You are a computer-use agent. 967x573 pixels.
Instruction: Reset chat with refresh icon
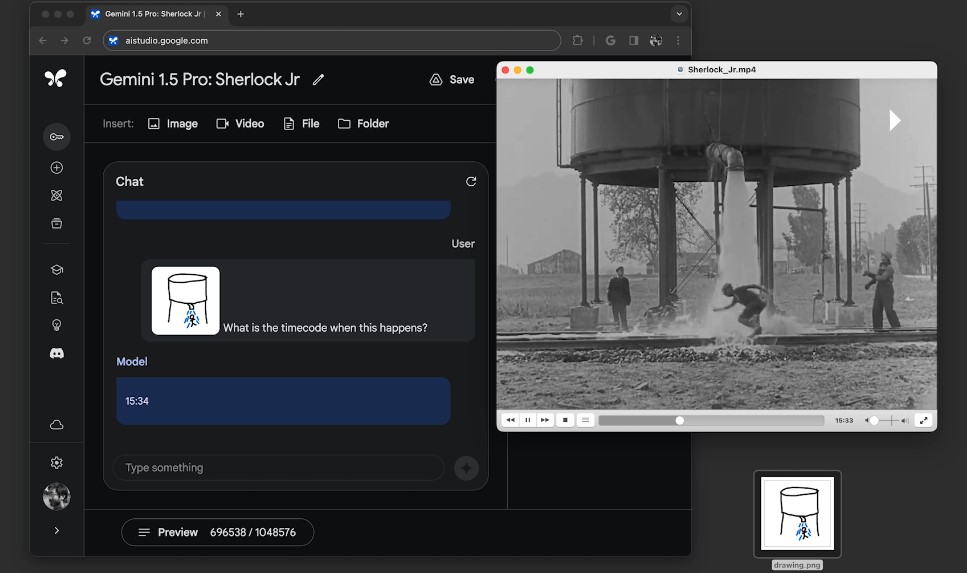(x=471, y=181)
